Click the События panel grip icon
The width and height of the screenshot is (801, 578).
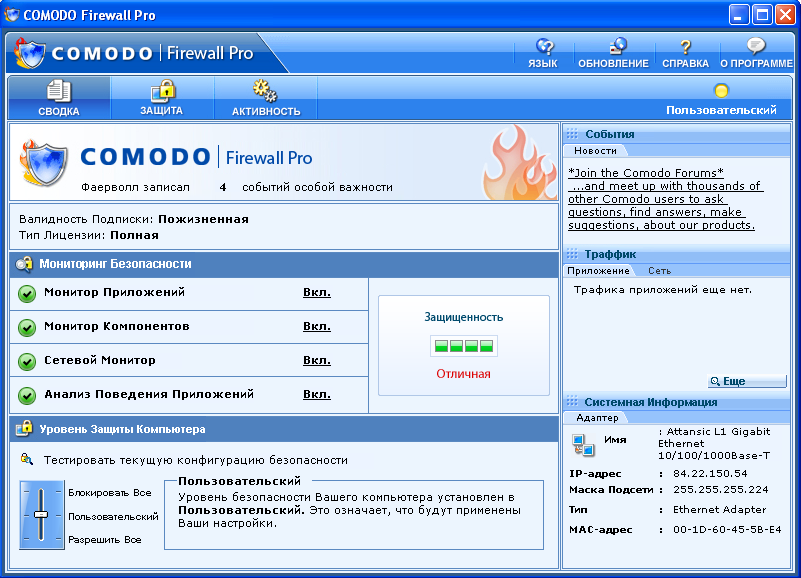click(572, 134)
